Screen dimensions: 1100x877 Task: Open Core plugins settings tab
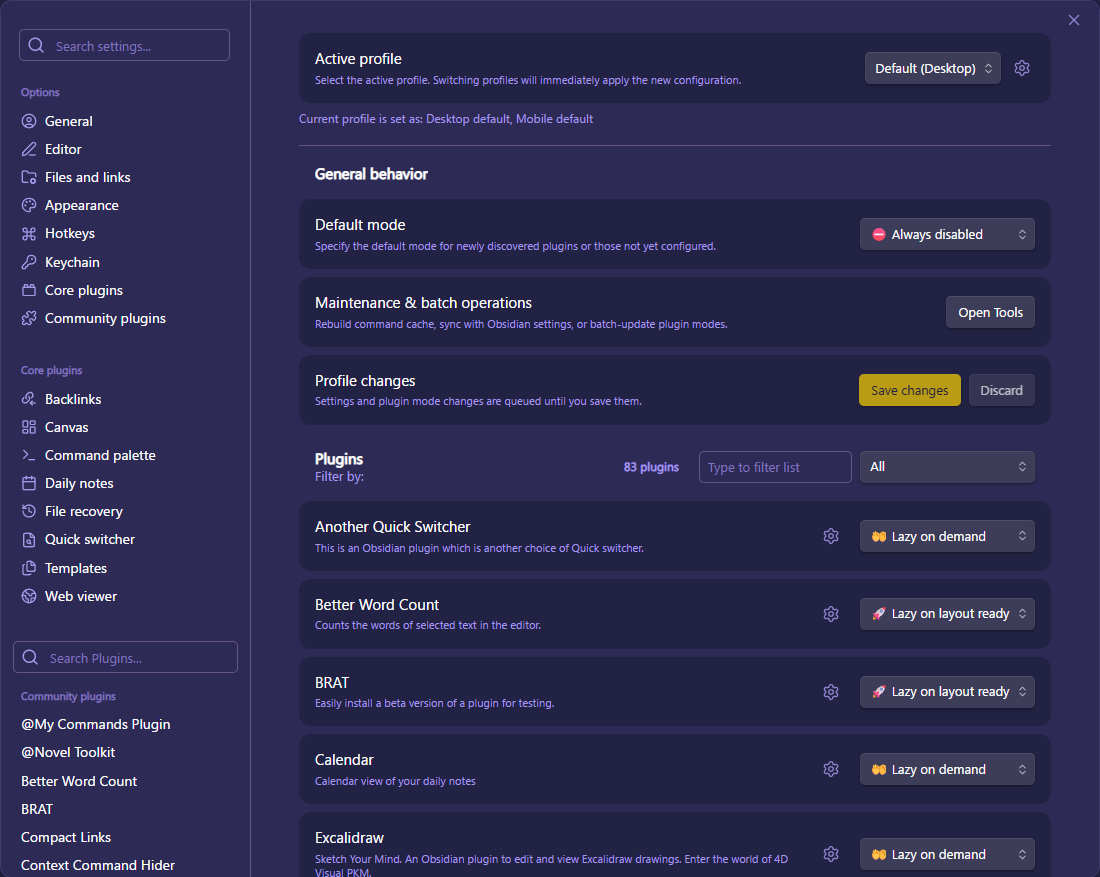83,290
